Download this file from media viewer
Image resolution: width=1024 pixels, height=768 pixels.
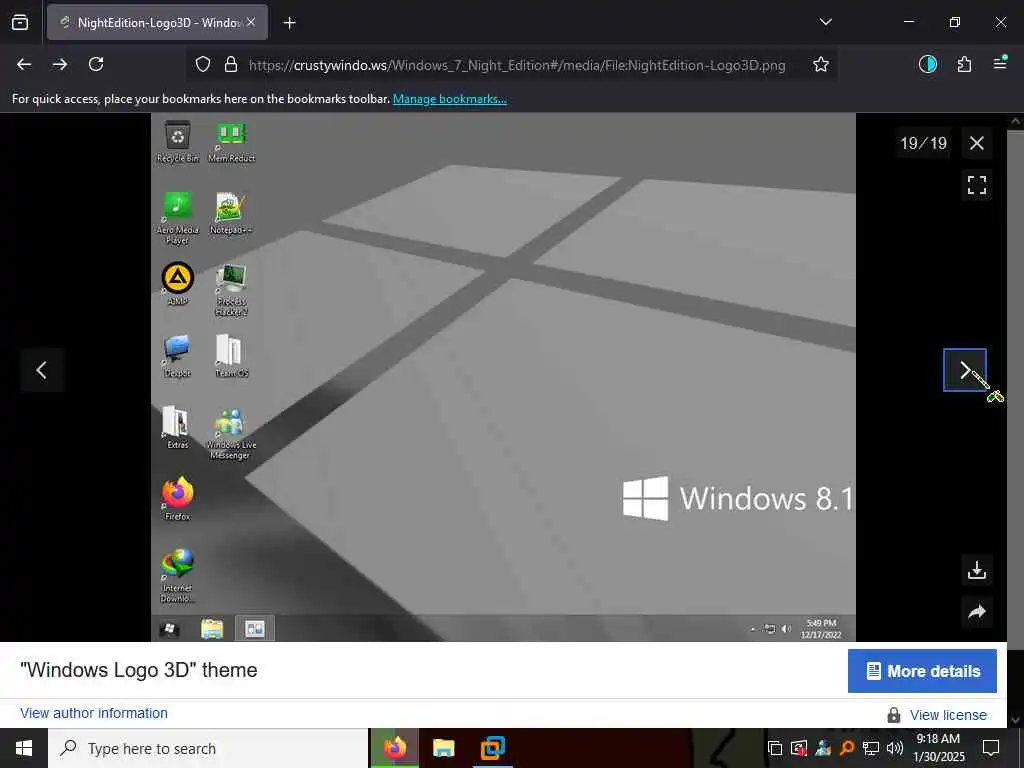coord(976,570)
